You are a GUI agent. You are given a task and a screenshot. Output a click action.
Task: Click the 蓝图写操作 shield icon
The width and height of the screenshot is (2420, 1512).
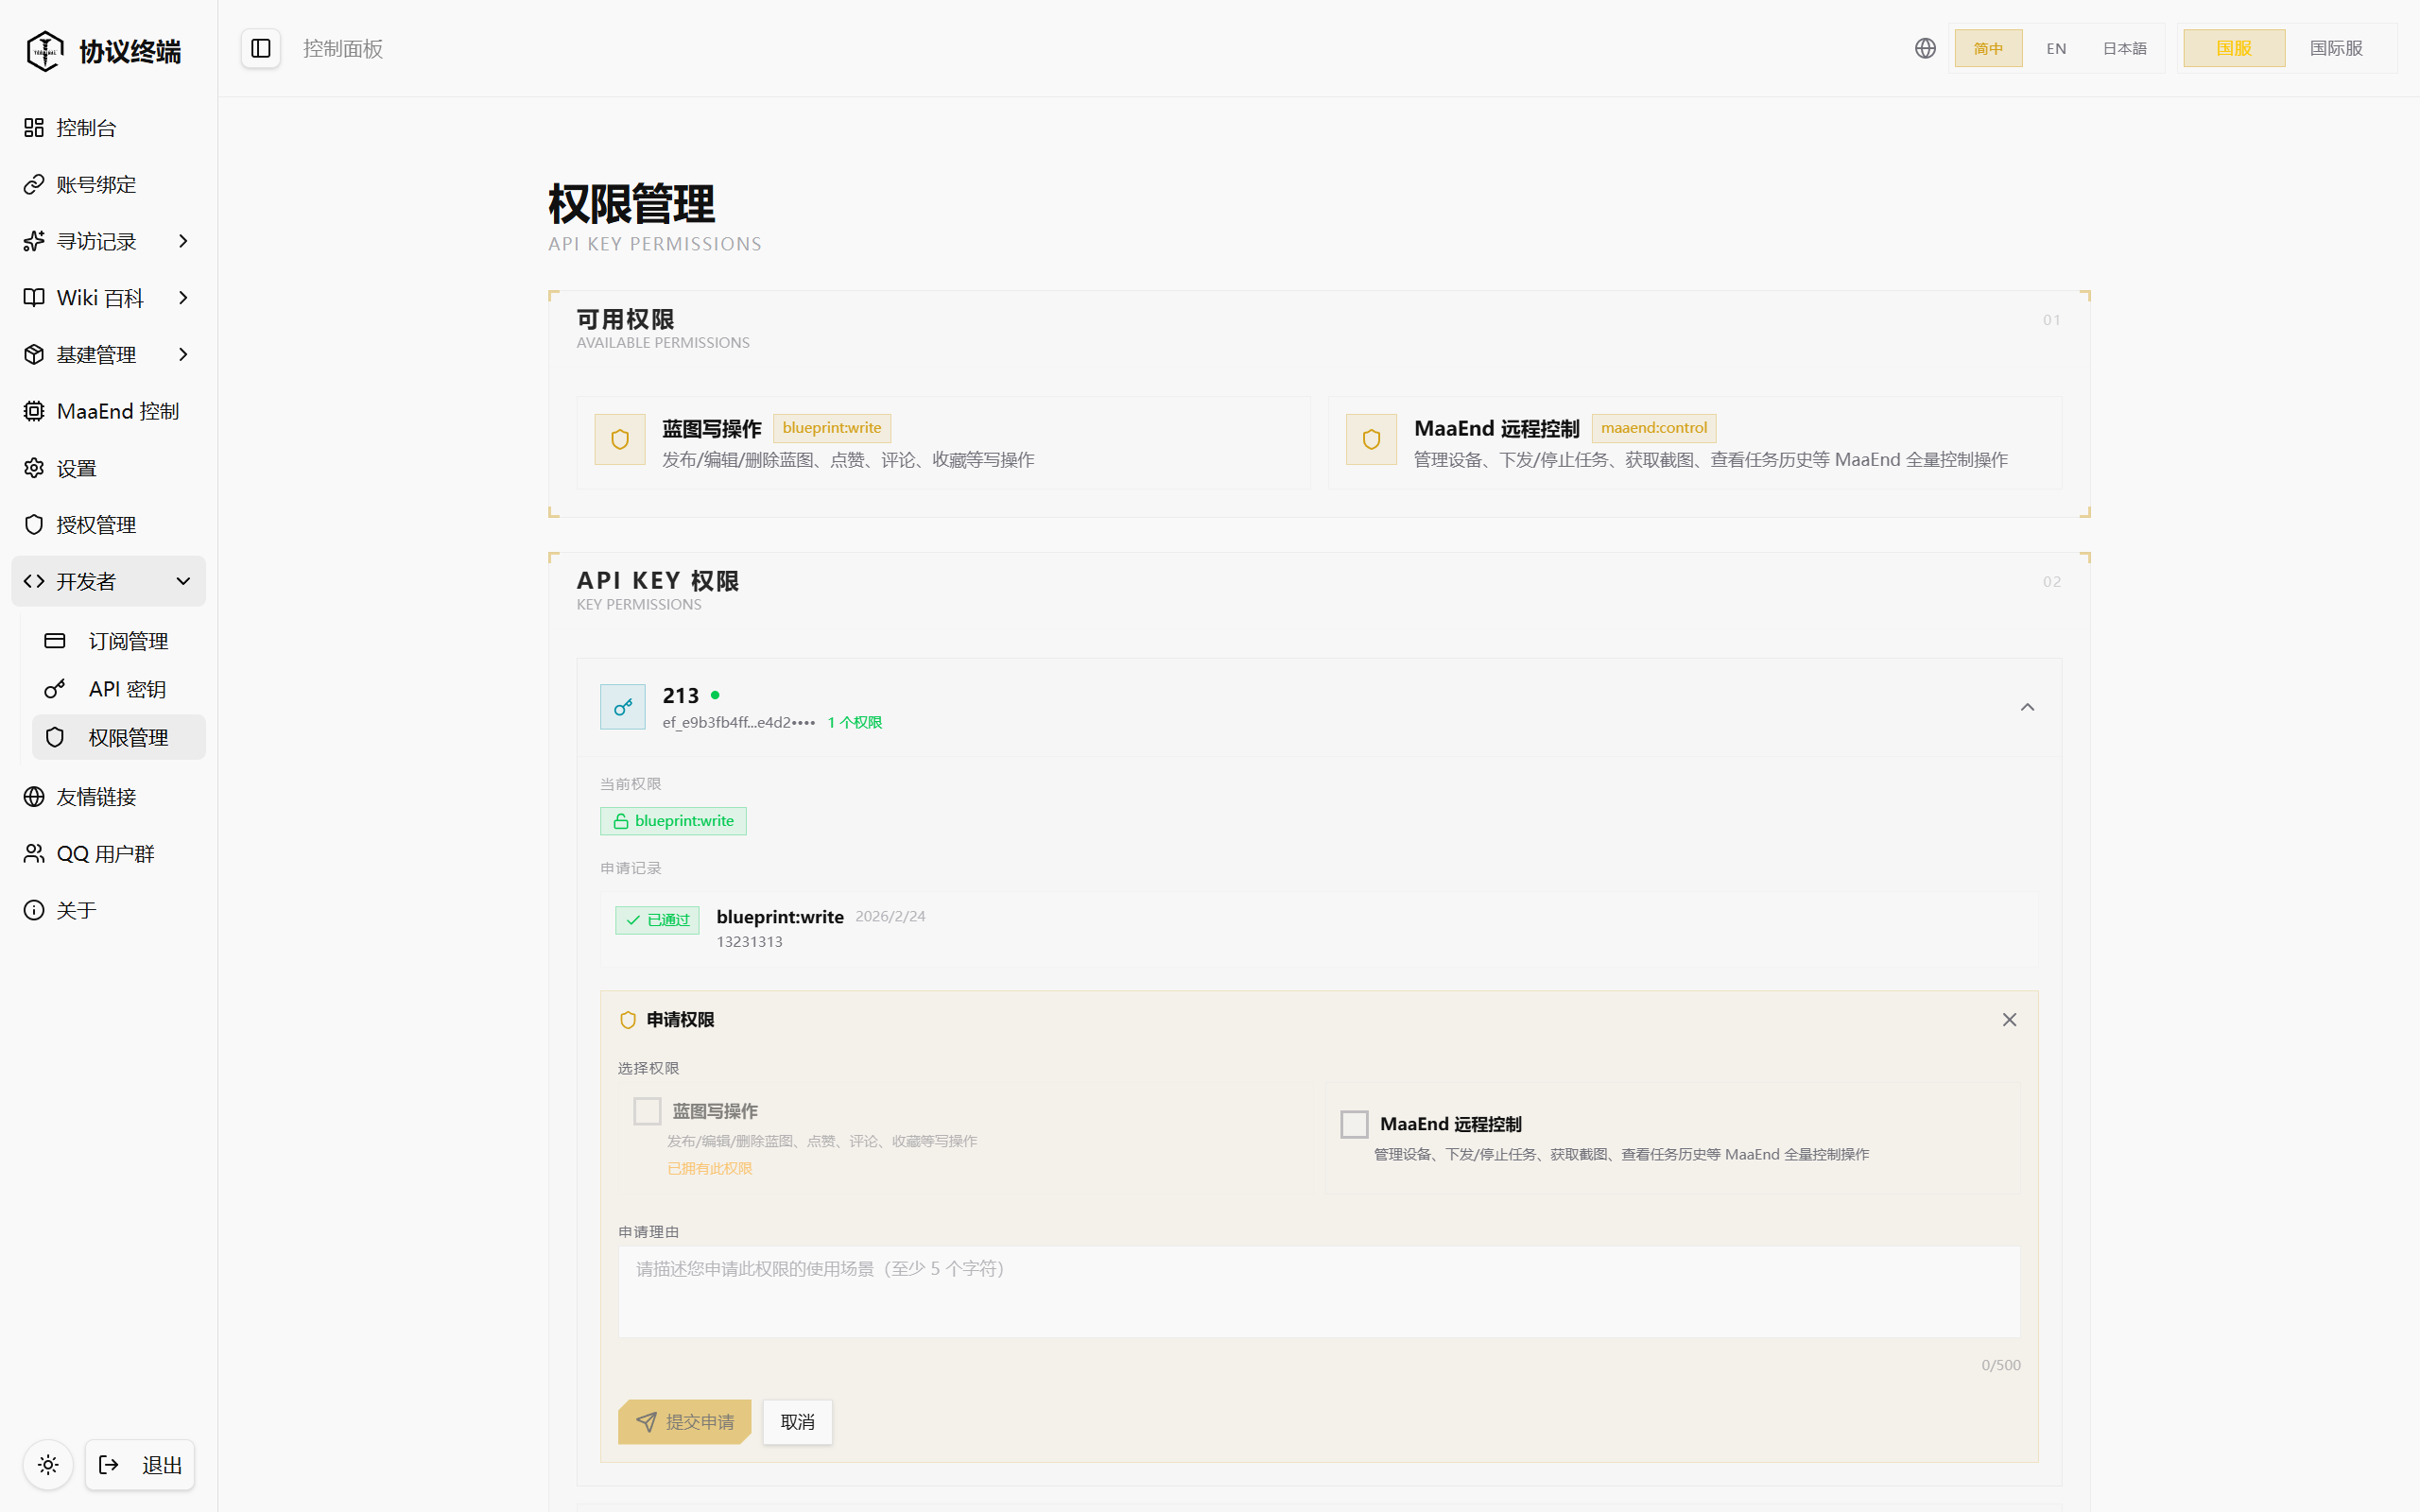(620, 440)
